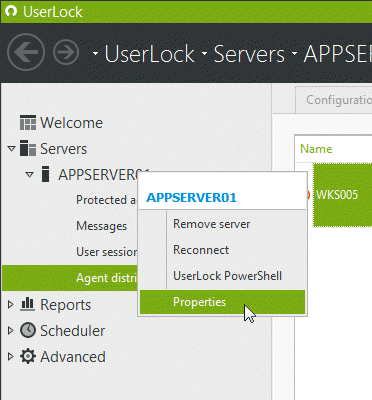Open Protected accounts under APPSERVER01
This screenshot has height=400, width=372.
(x=106, y=200)
